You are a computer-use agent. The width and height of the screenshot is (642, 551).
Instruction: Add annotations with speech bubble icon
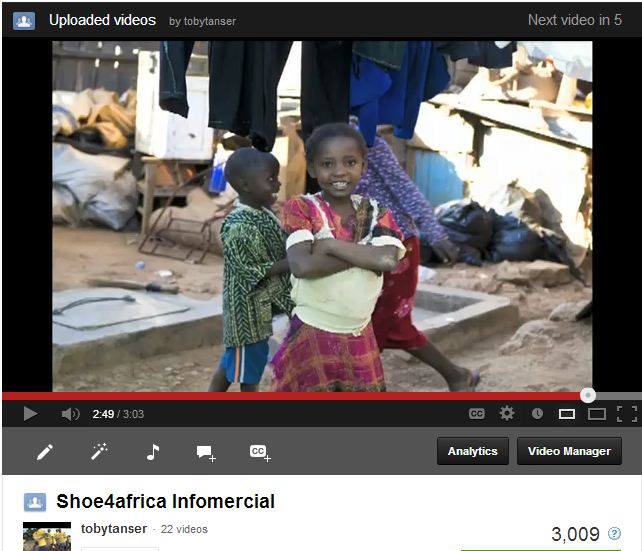pos(206,453)
